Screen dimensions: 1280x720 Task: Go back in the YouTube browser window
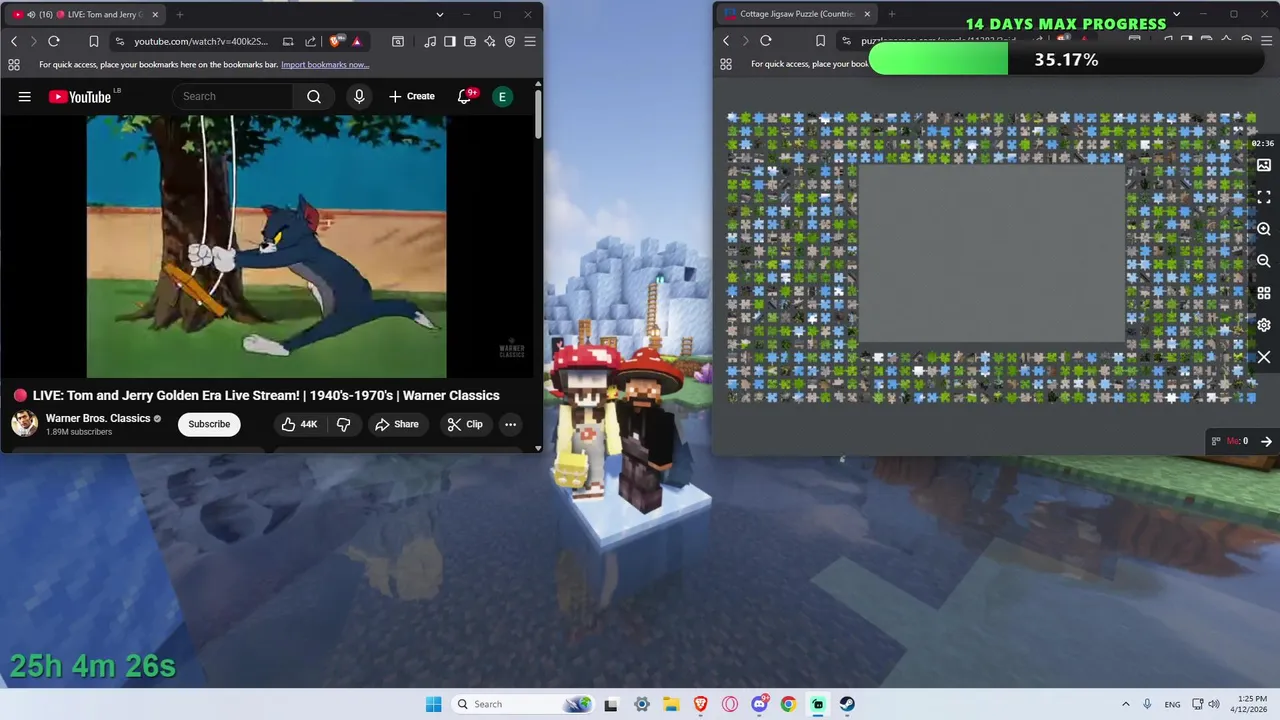(14, 41)
